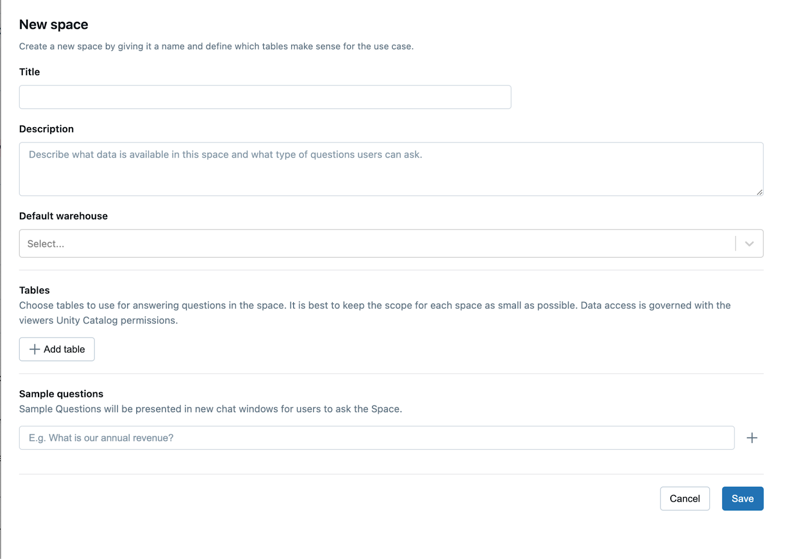Click the Sample Questions explanation text
The image size is (800, 559).
coord(210,409)
